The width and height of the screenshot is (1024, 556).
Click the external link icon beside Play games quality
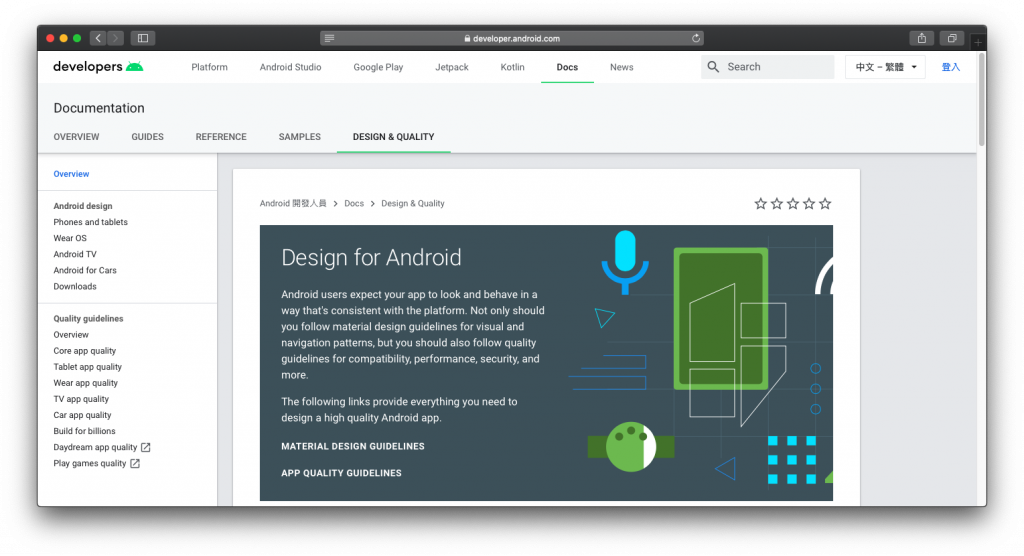[135, 464]
